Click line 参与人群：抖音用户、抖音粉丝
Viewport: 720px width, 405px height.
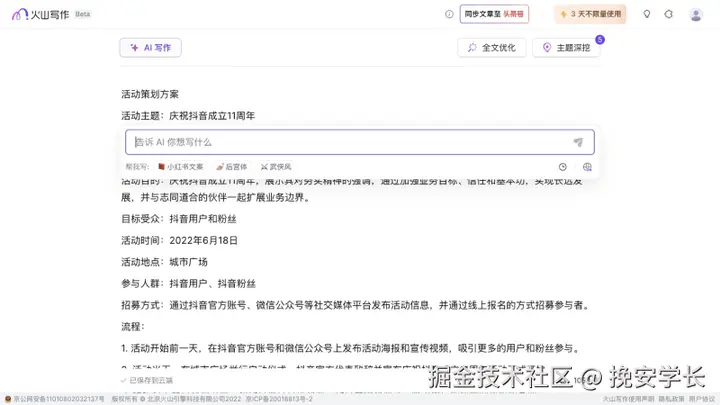tap(188, 284)
